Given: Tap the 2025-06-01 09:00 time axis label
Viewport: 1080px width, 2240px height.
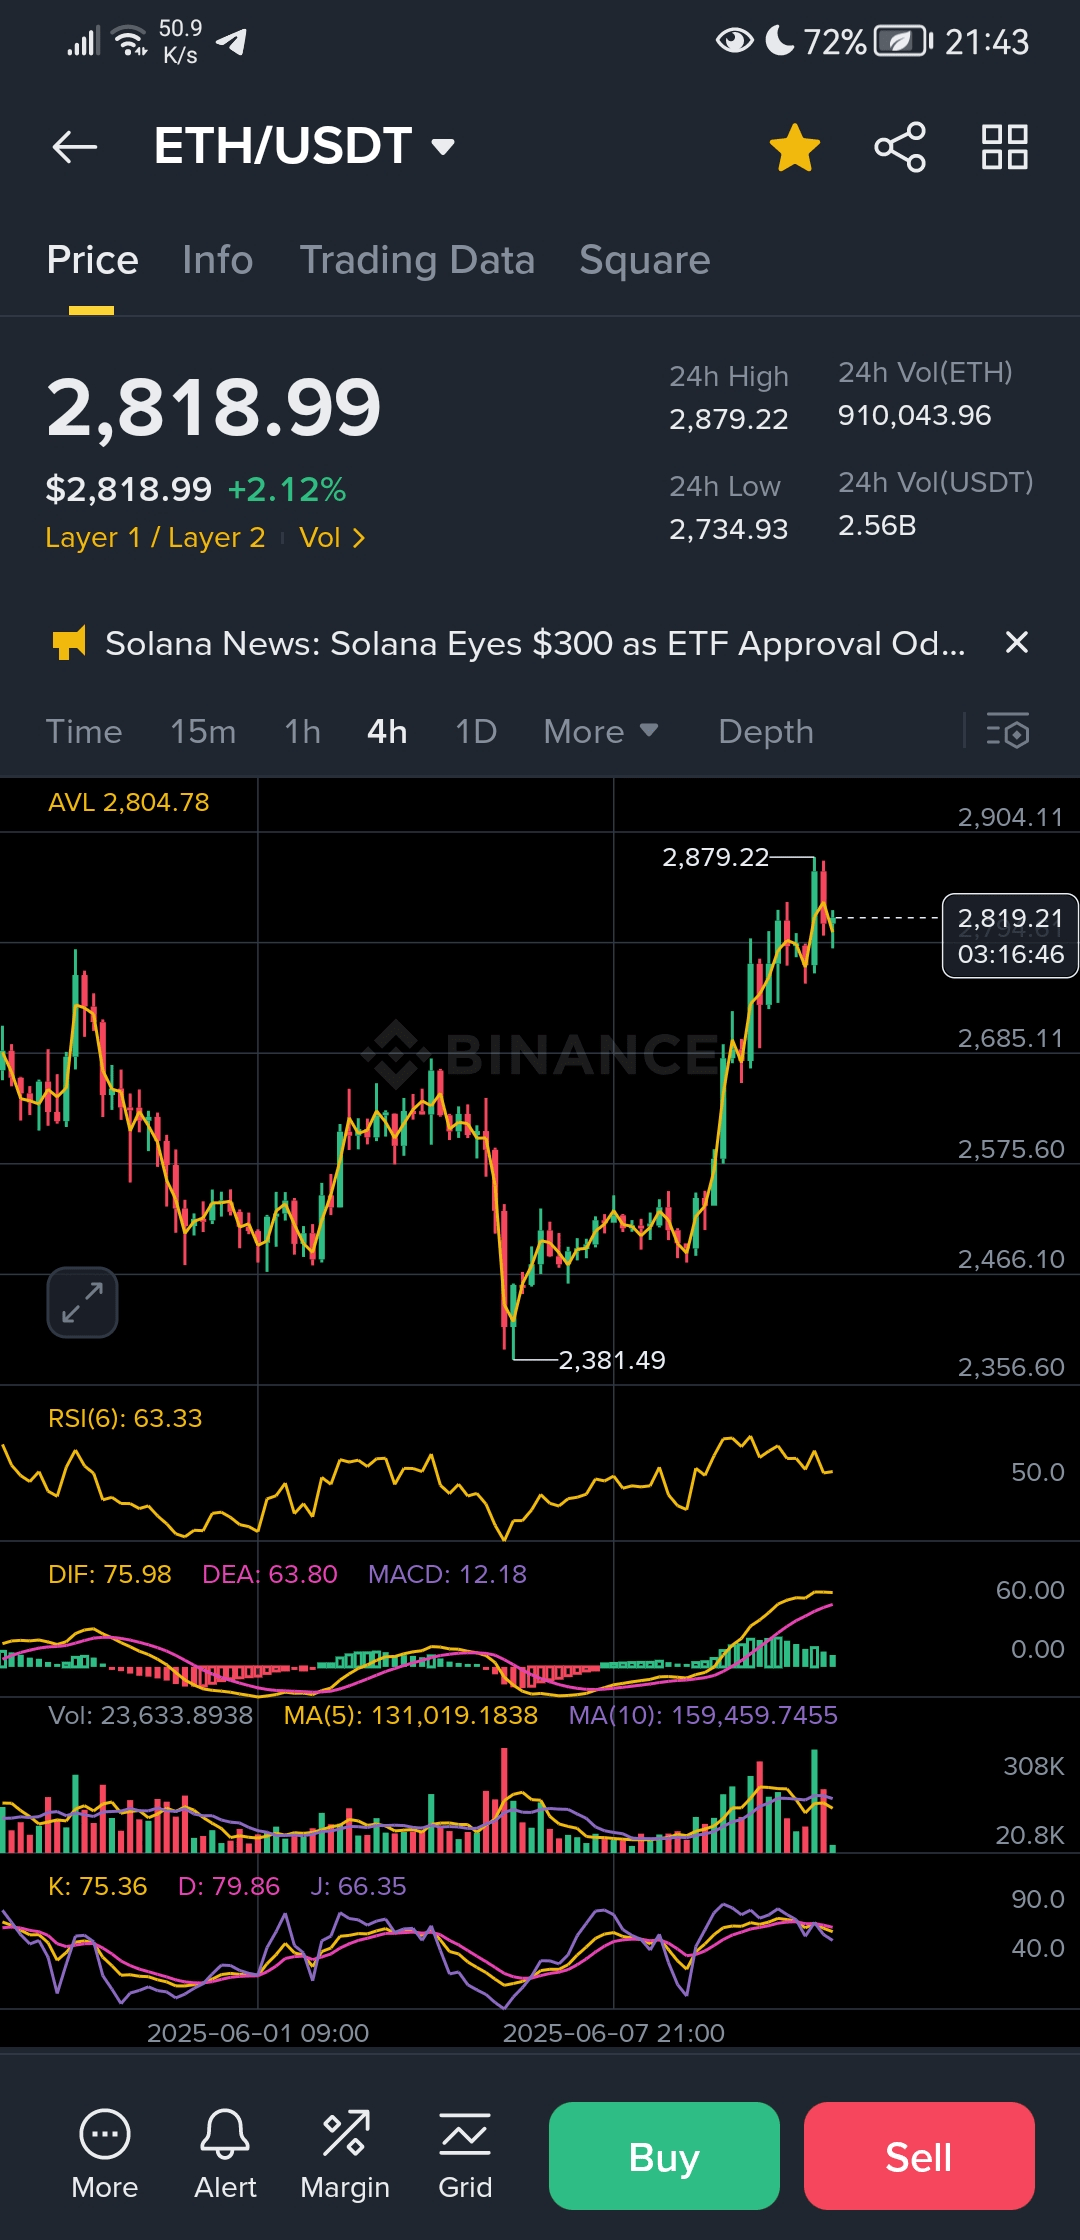Looking at the screenshot, I should (258, 2033).
